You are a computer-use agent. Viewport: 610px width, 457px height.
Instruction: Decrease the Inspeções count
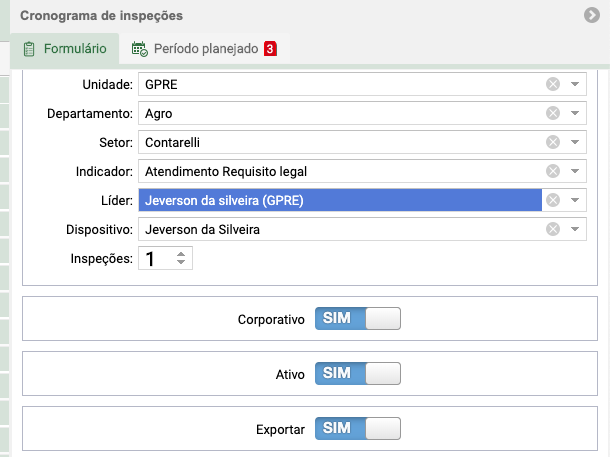coord(181,262)
